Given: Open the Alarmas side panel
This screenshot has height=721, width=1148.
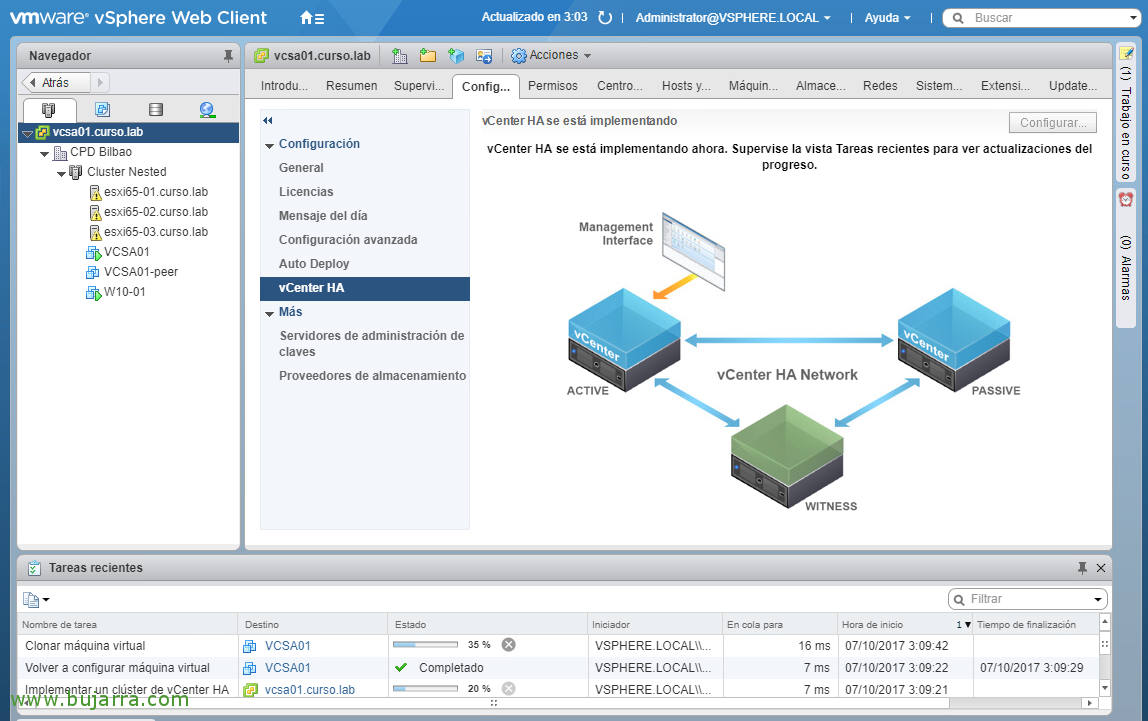Looking at the screenshot, I should pyautogui.click(x=1126, y=258).
